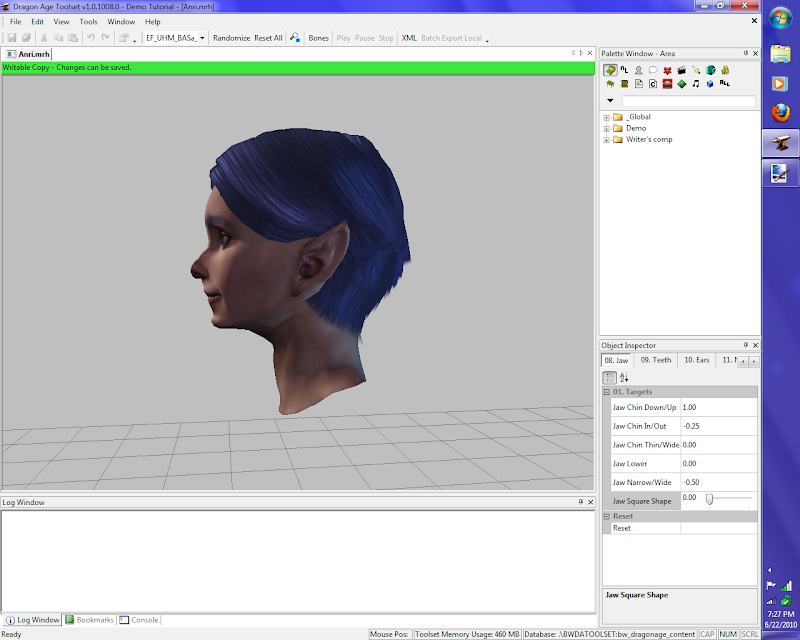This screenshot has height=640, width=800.
Task: Select the sword item palette icon
Action: (x=696, y=70)
